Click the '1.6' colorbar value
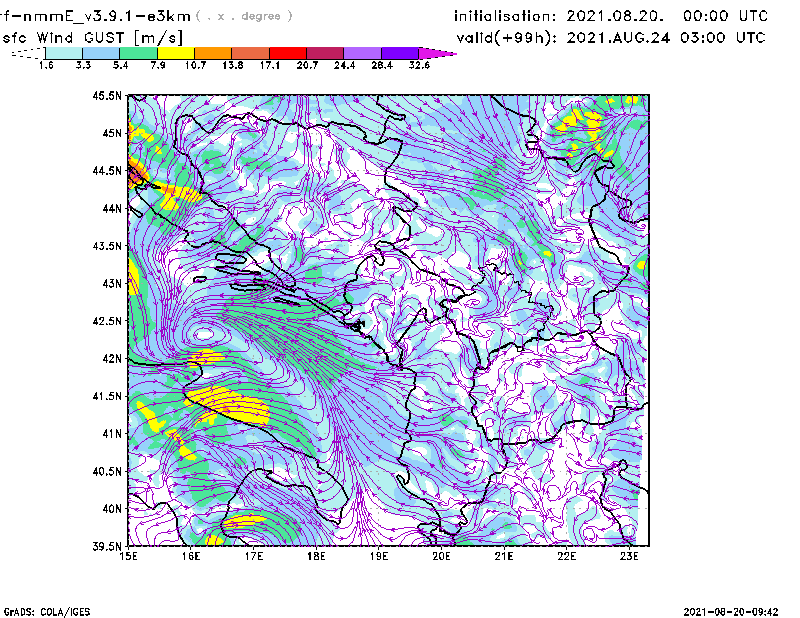 [46, 65]
